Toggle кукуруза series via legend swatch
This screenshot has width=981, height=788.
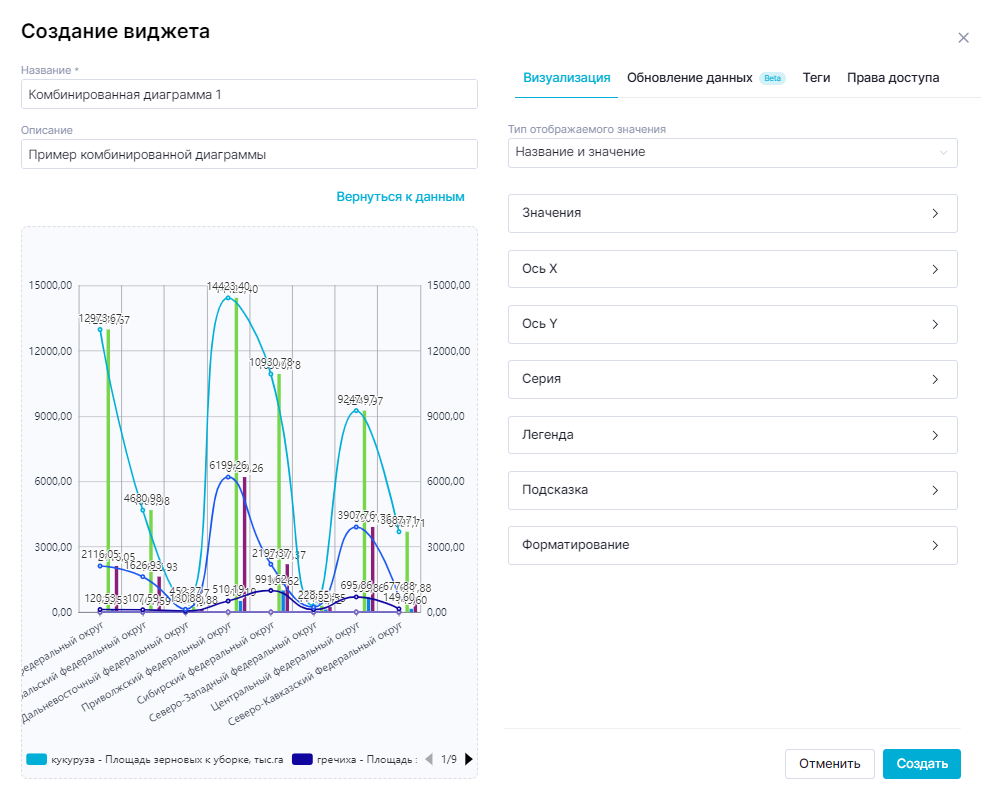(x=37, y=760)
